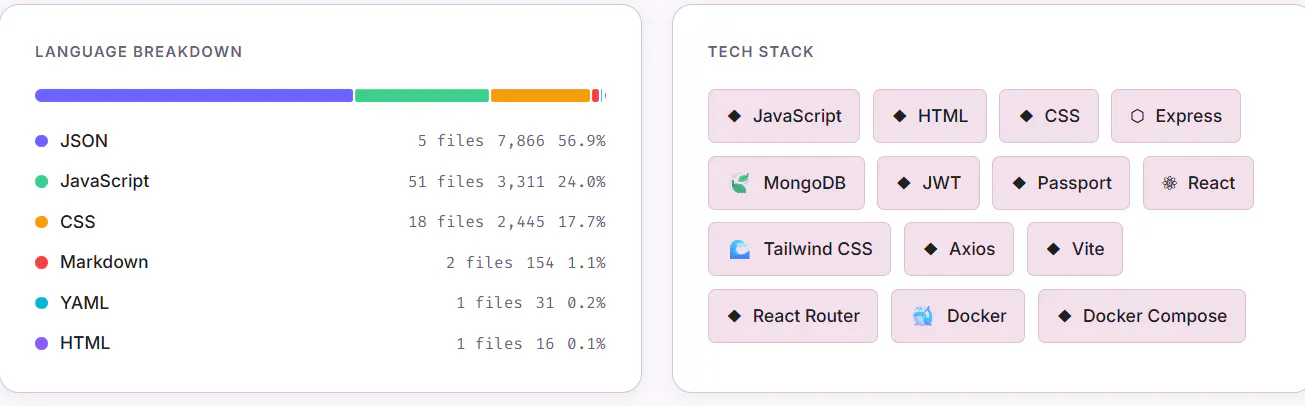Click the YAML language label
This screenshot has width=1305, height=406.
coord(85,303)
